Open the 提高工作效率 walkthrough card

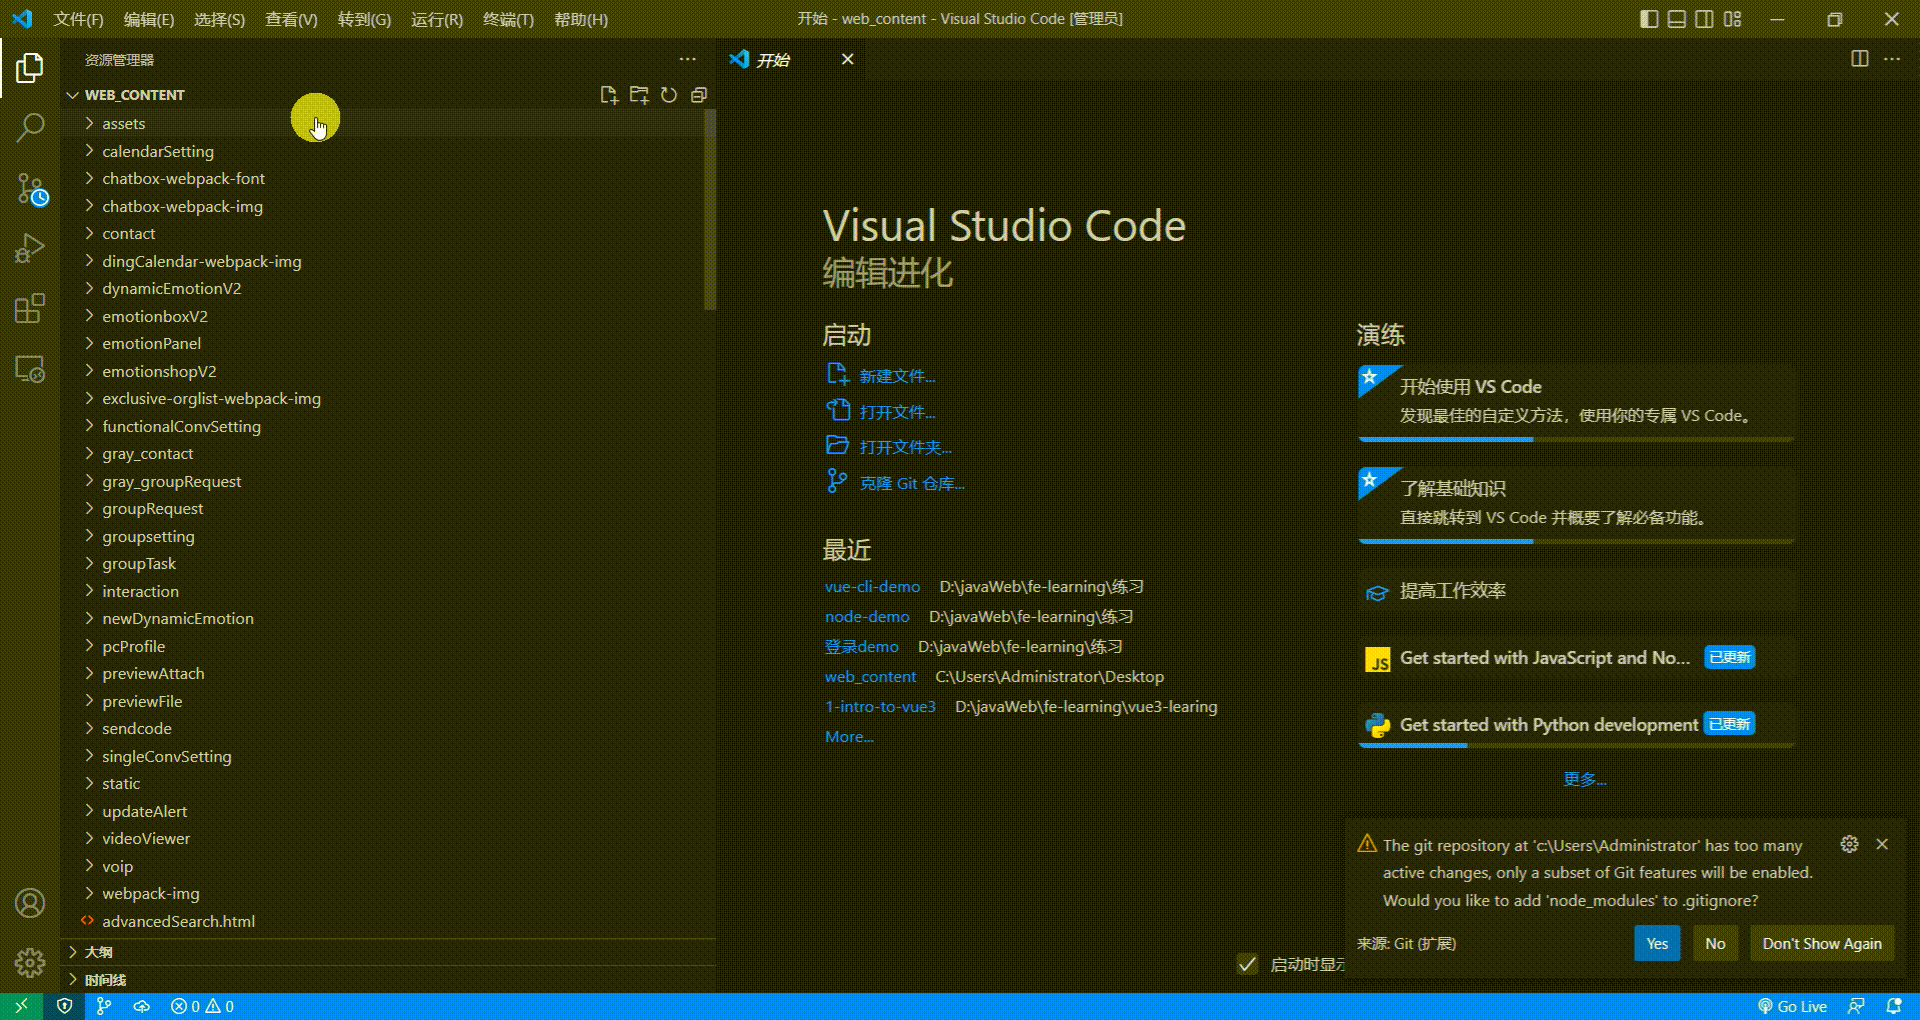pos(1576,591)
